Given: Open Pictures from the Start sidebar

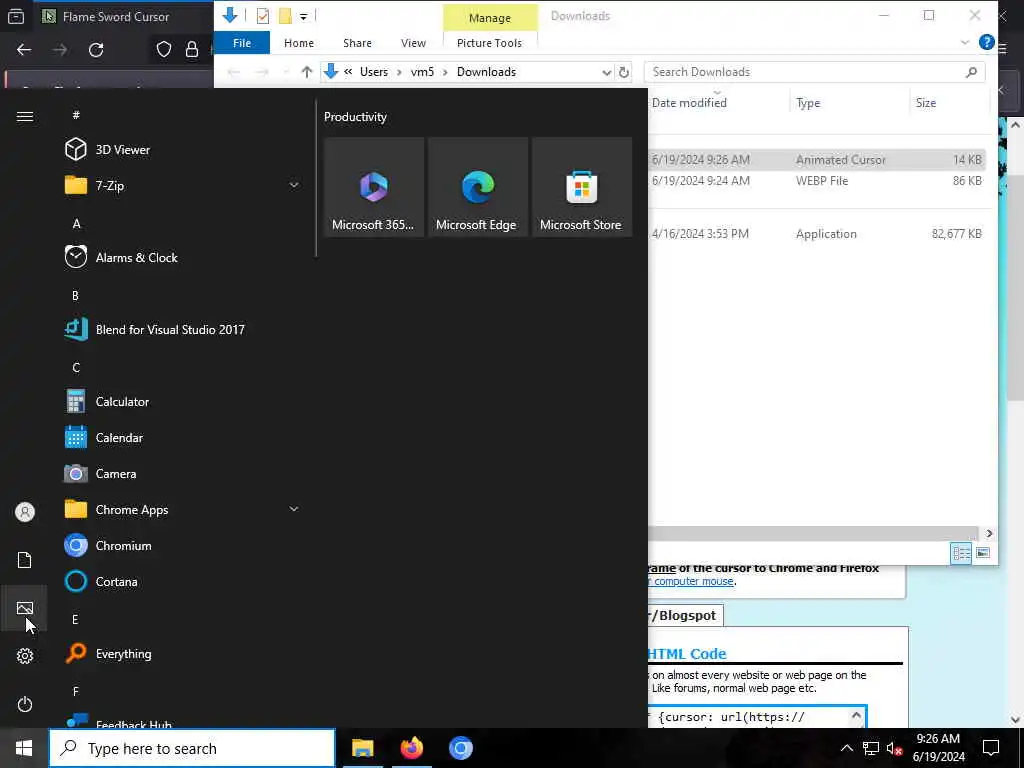Looking at the screenshot, I should click(x=25, y=608).
